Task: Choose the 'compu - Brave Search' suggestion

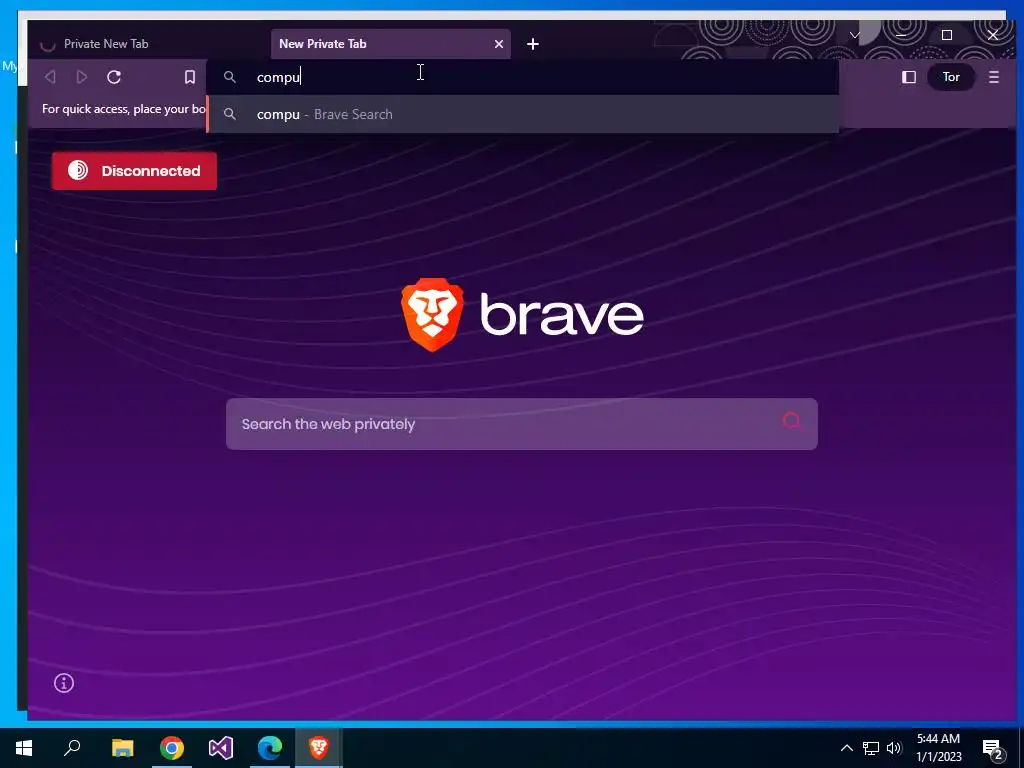Action: point(522,114)
